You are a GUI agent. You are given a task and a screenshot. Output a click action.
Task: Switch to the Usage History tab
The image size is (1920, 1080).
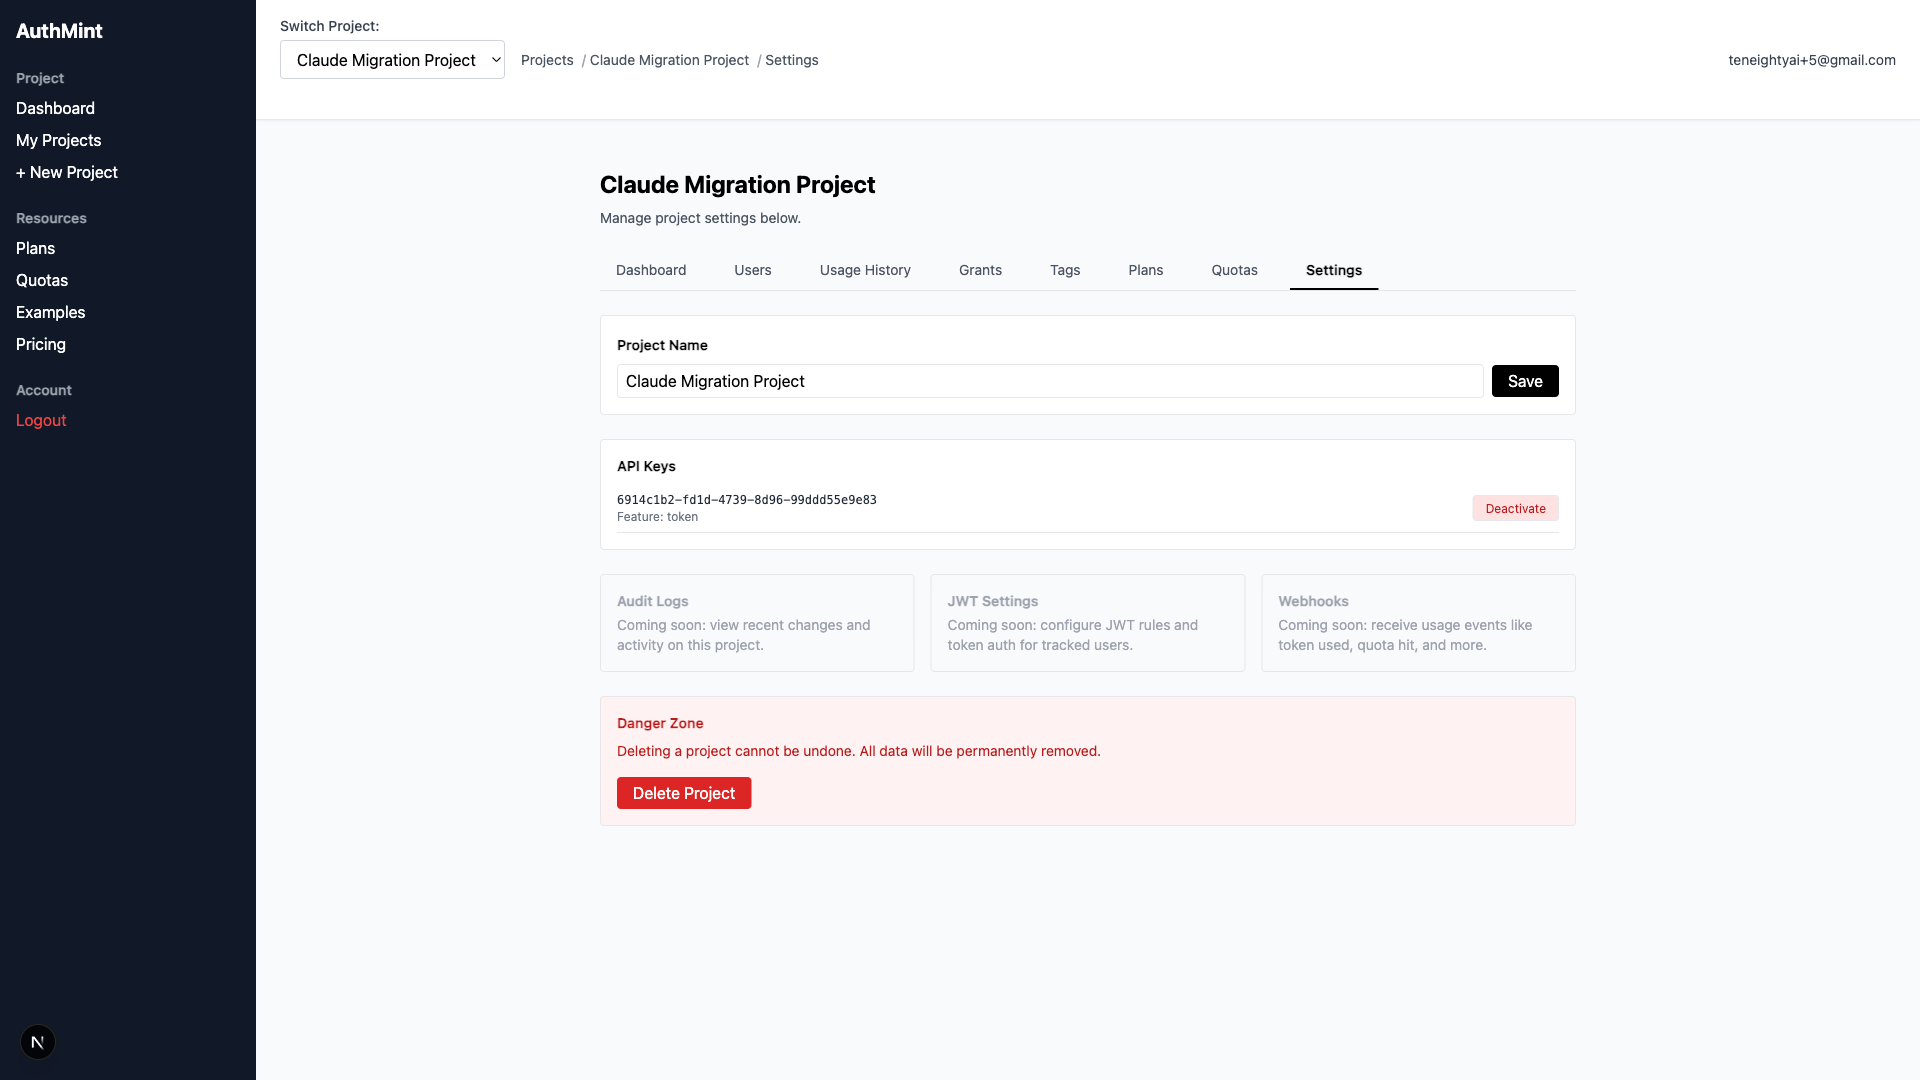coord(865,270)
